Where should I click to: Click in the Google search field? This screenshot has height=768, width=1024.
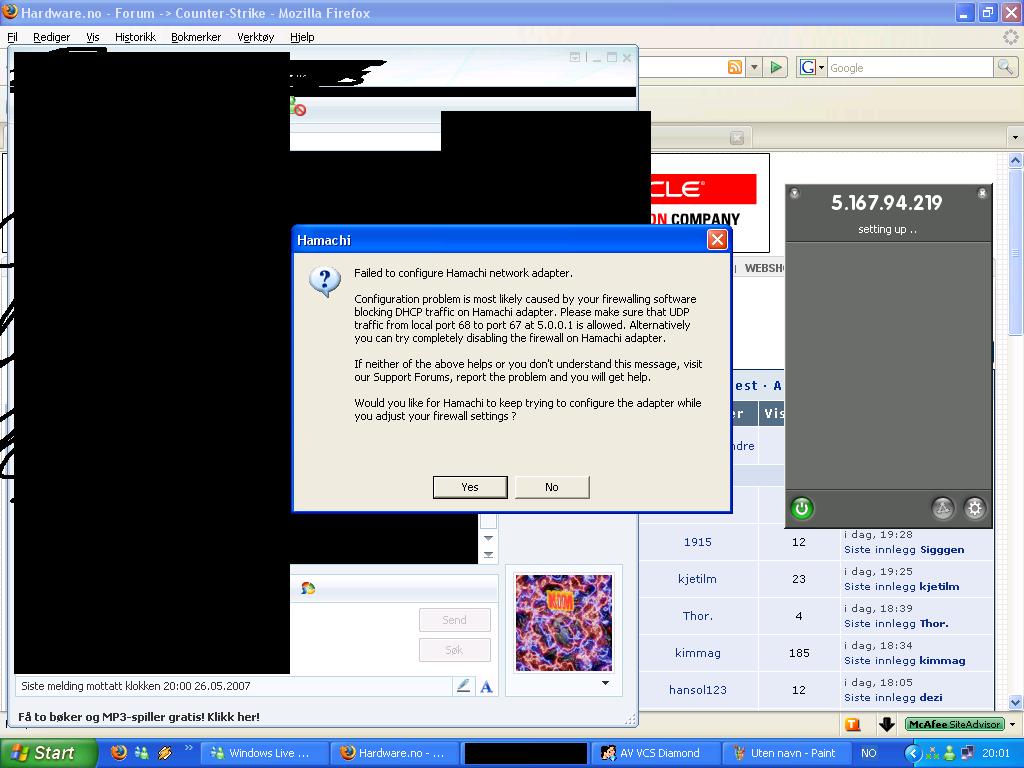(909, 67)
